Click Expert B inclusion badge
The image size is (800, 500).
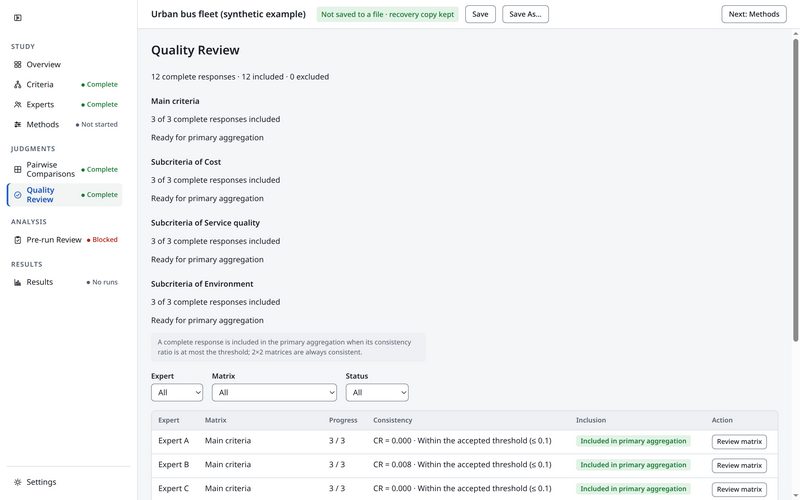633,465
